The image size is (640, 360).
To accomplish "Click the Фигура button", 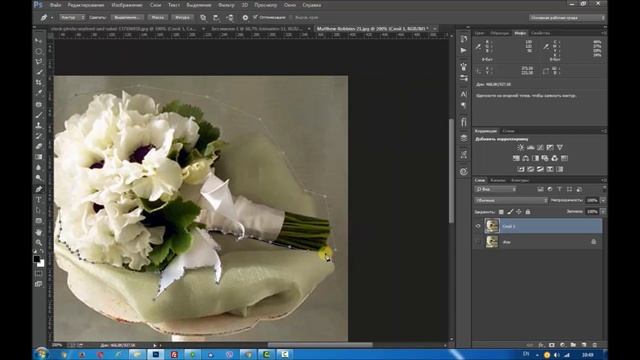I will pos(182,18).
